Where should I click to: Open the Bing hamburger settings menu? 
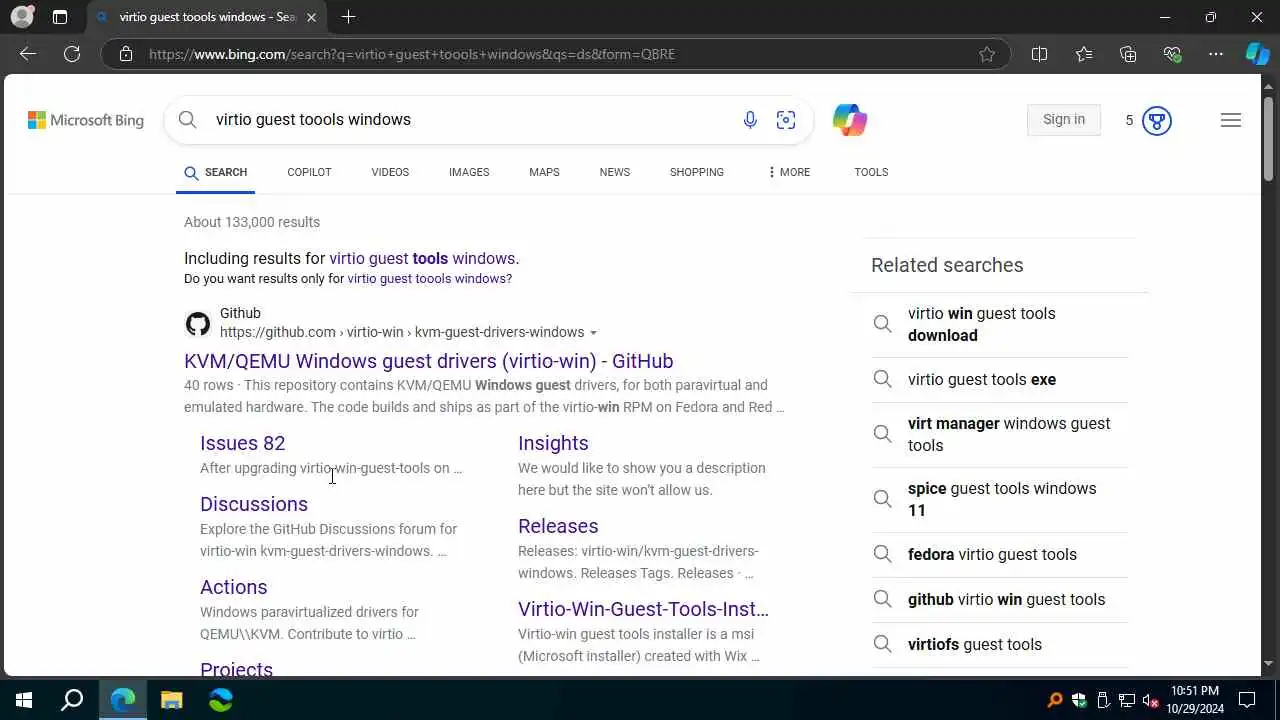1231,120
